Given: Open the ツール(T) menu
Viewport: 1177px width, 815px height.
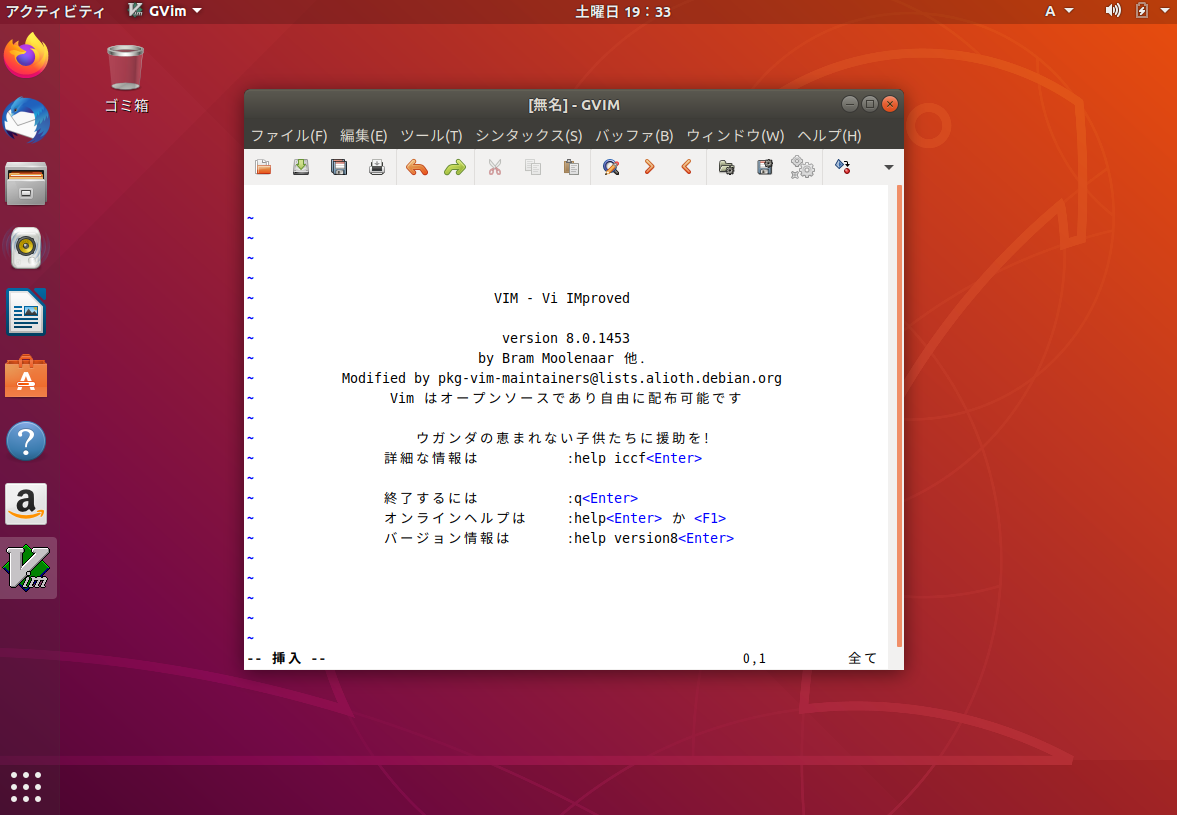Looking at the screenshot, I should pyautogui.click(x=431, y=136).
